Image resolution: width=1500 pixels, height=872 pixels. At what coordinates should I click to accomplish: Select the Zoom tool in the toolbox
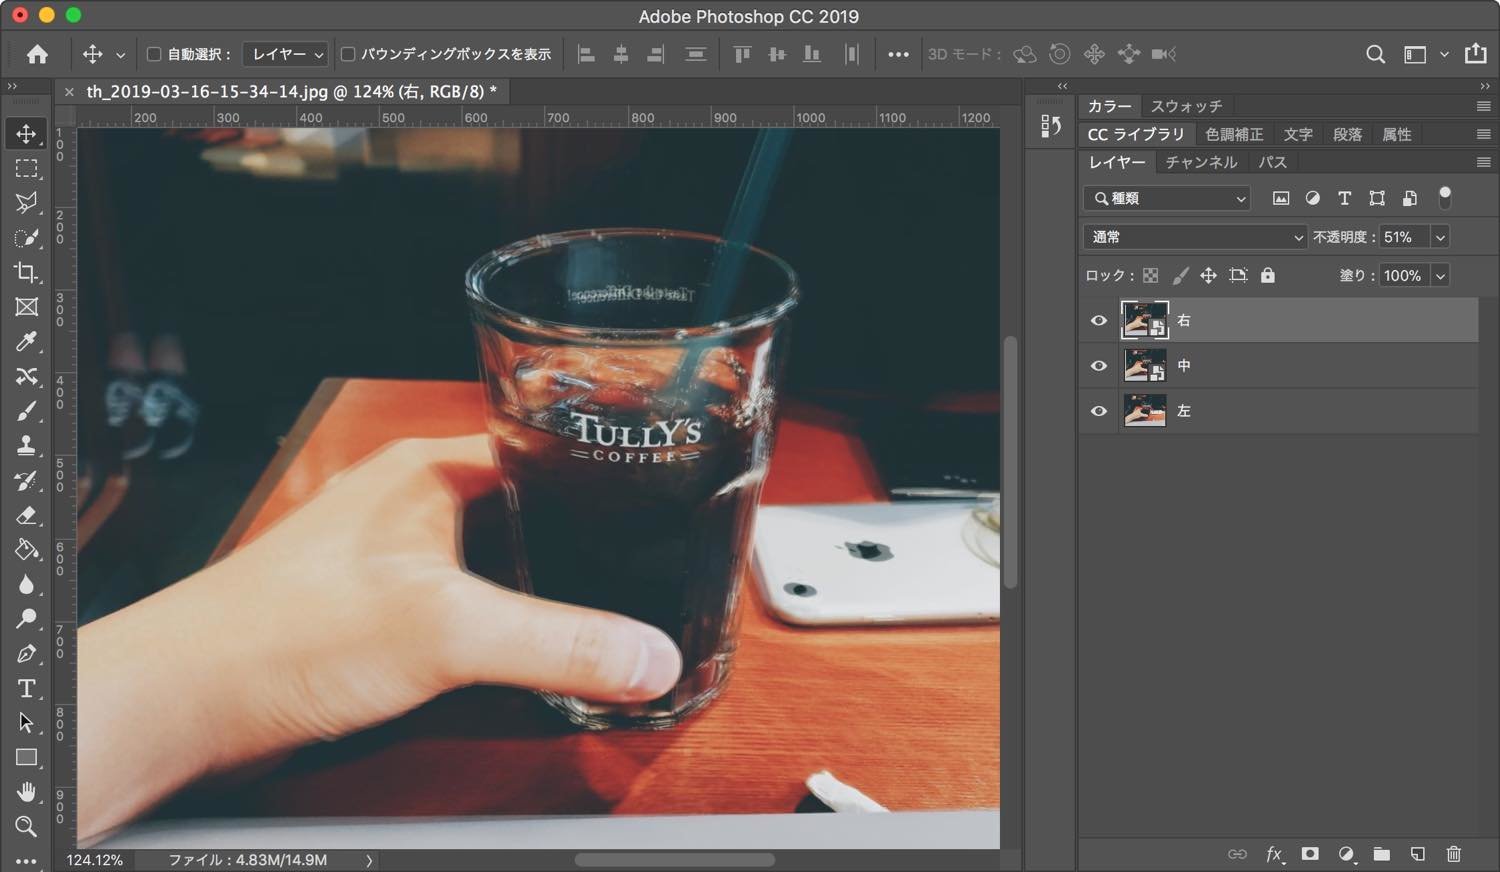coord(26,827)
